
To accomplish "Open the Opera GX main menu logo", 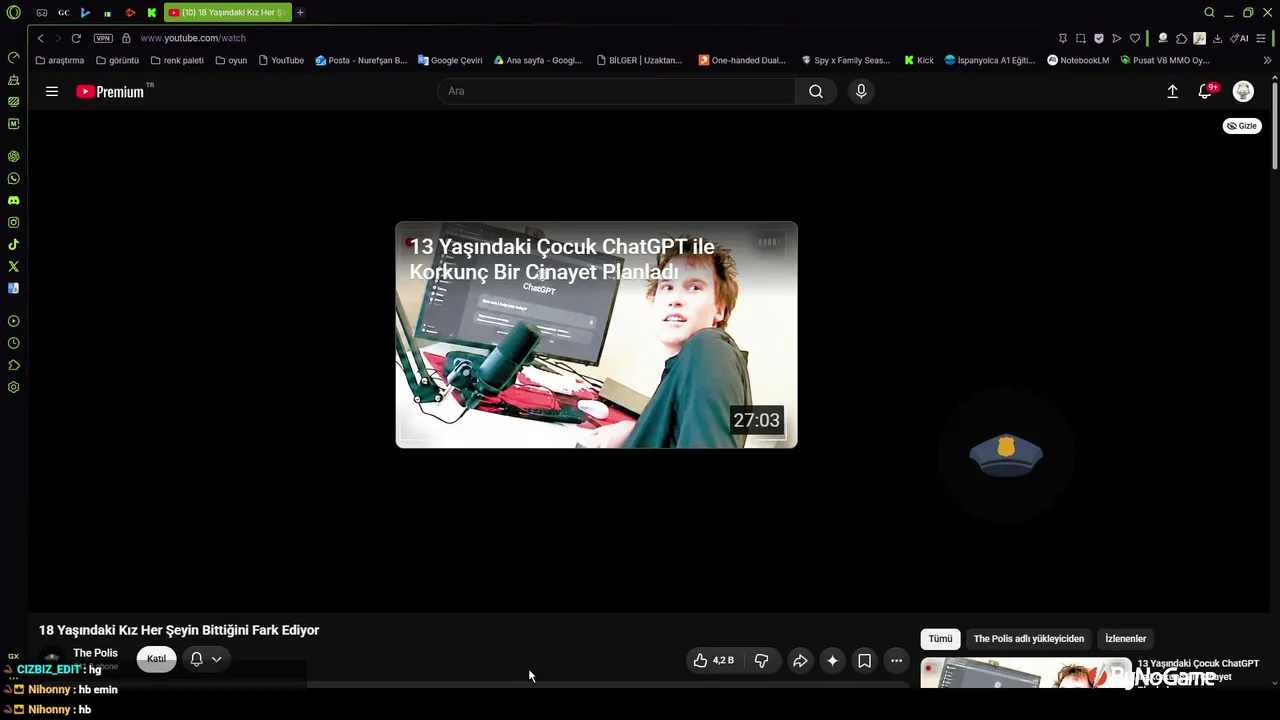I will (x=14, y=13).
